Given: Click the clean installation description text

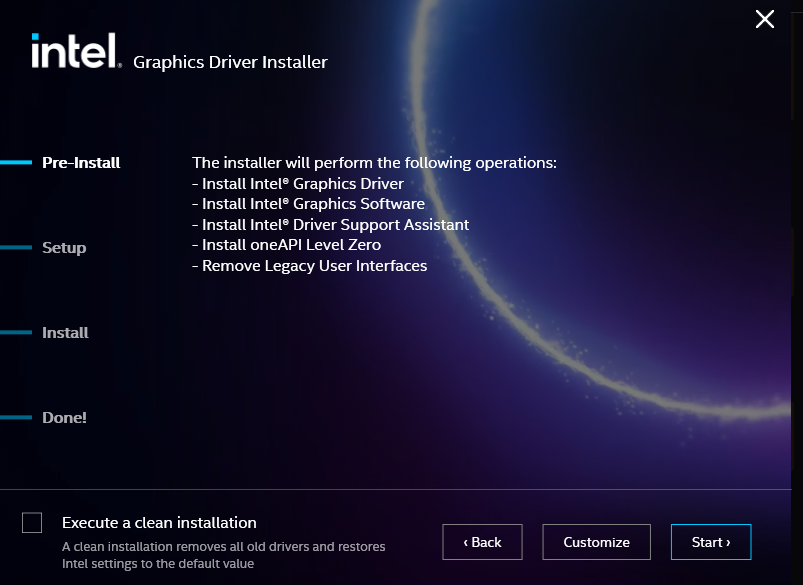Looking at the screenshot, I should coord(223,555).
